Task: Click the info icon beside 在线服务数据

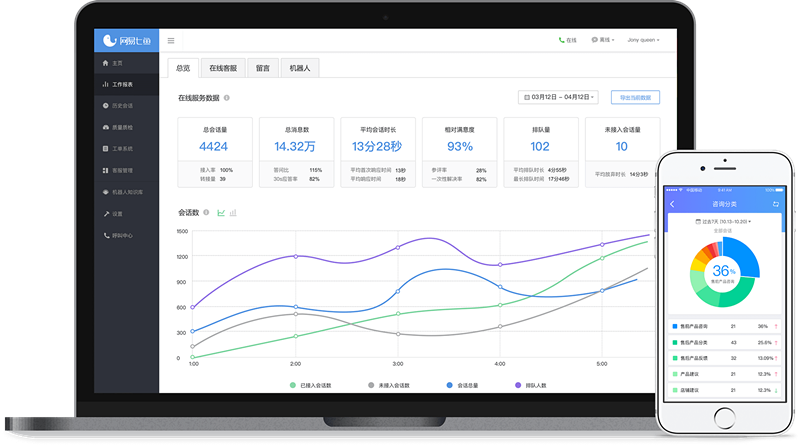Action: coord(227,97)
